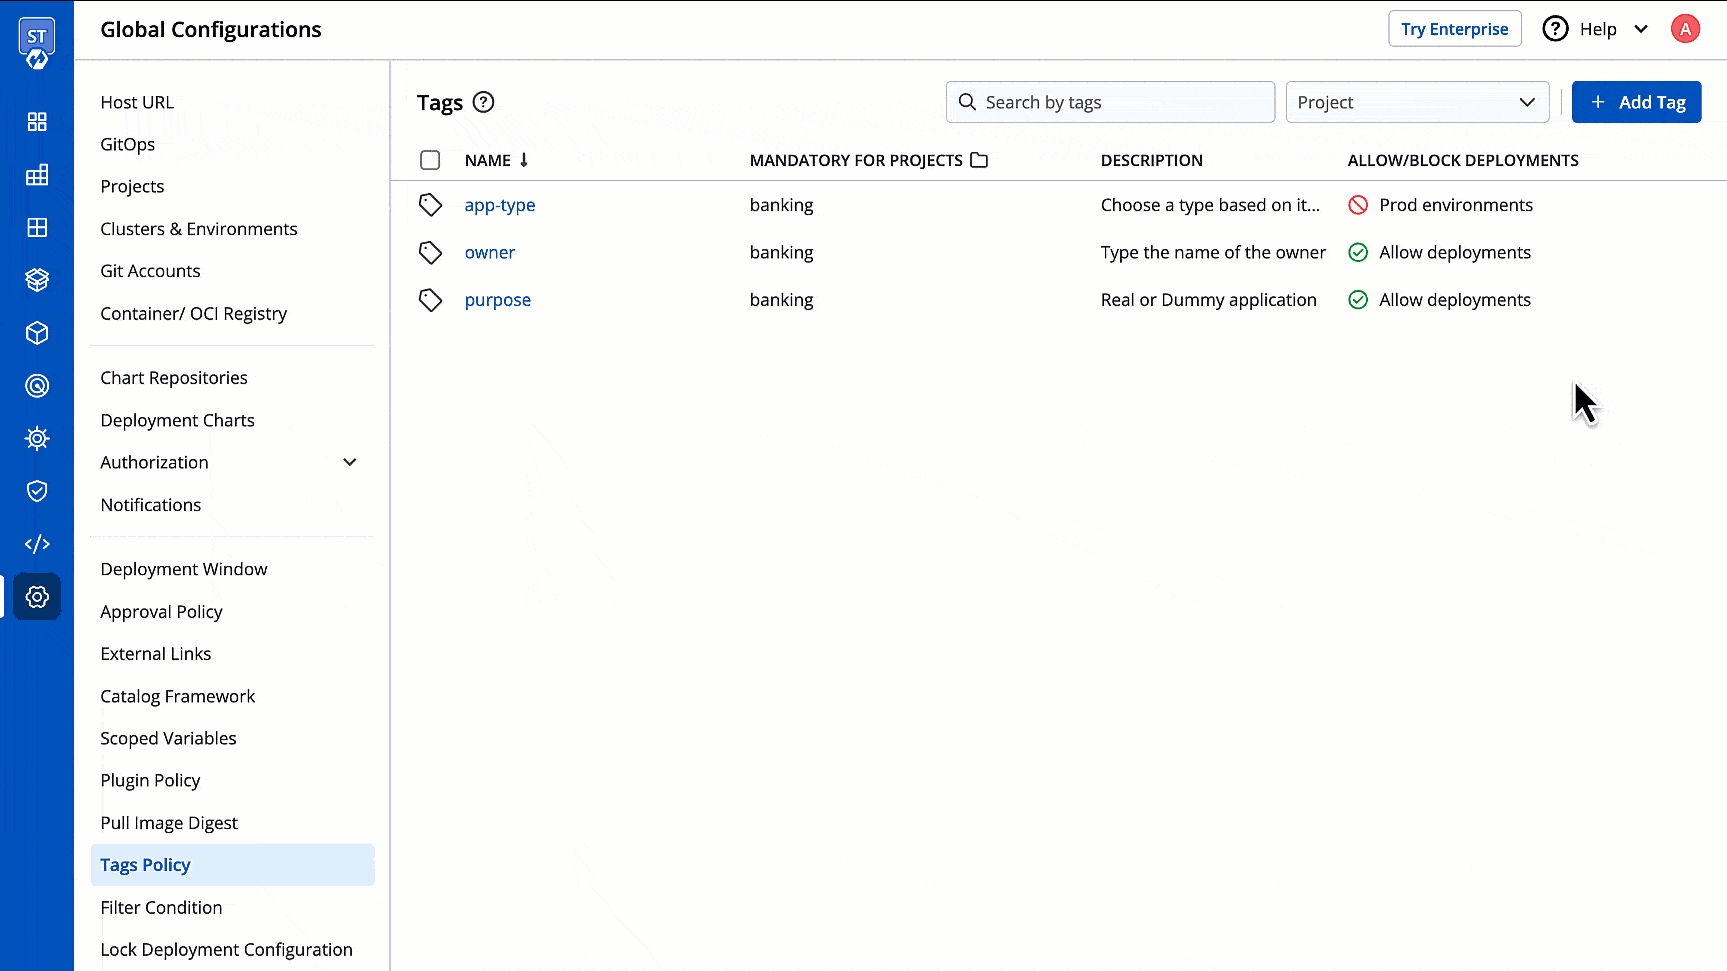Screen dimensions: 1727x971
Task: Click the Try Enterprise button
Action: 1454,29
